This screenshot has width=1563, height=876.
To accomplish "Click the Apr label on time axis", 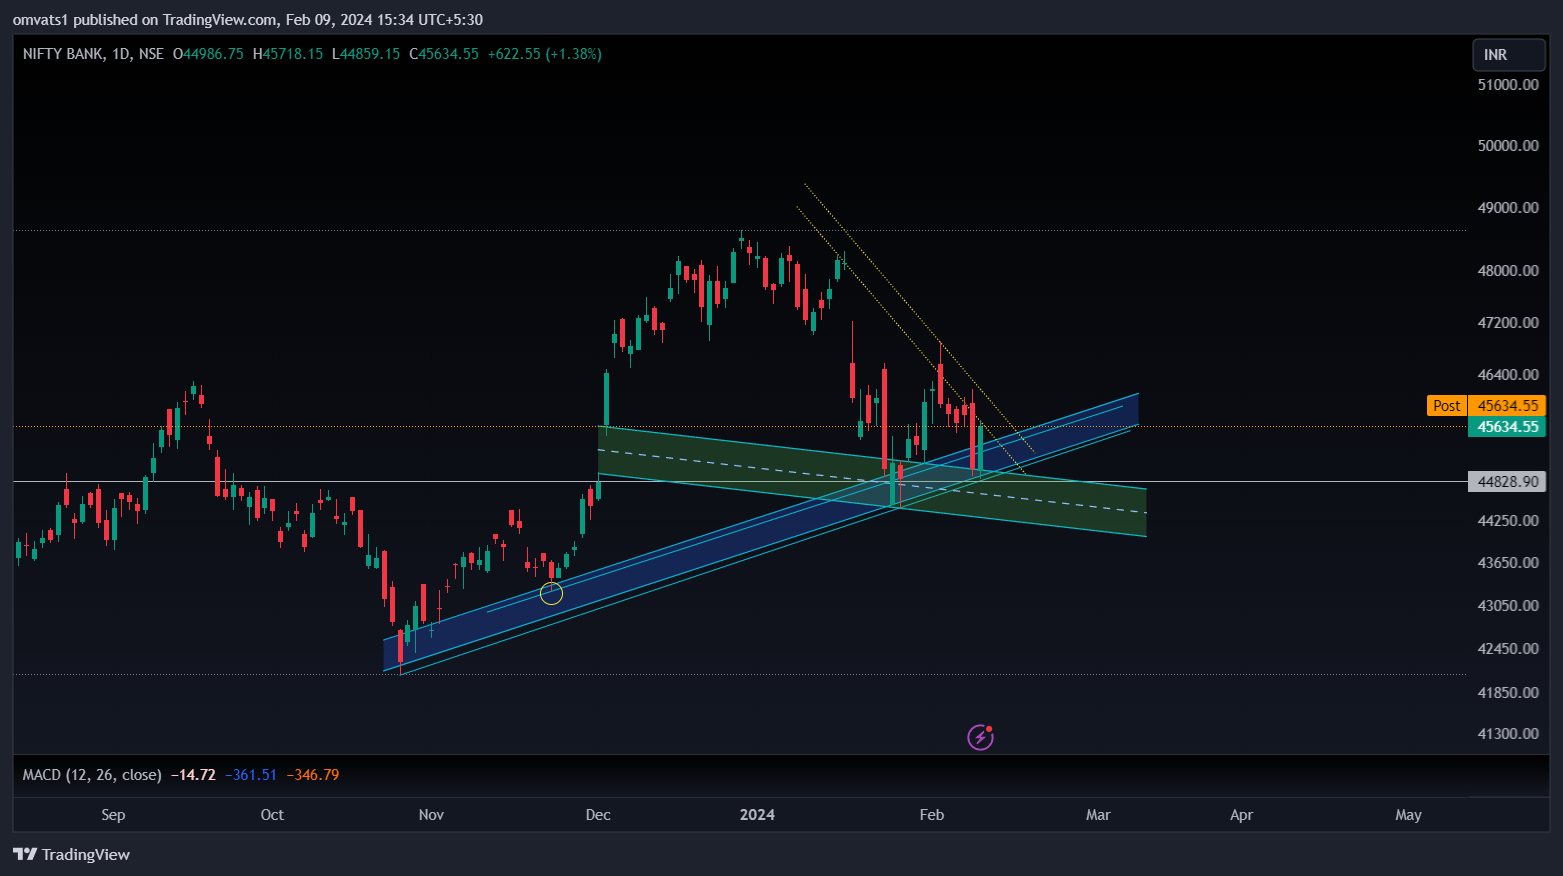I will 1241,815.
